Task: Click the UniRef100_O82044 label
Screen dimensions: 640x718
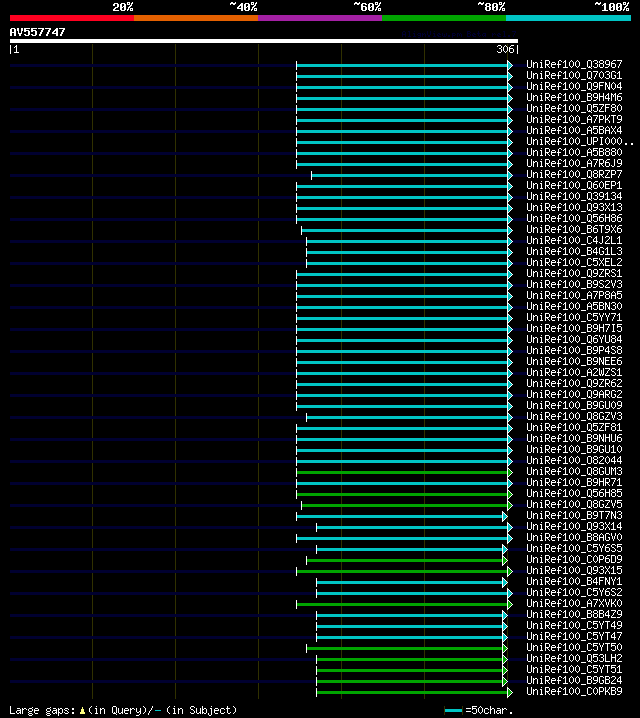Action: tap(574, 460)
